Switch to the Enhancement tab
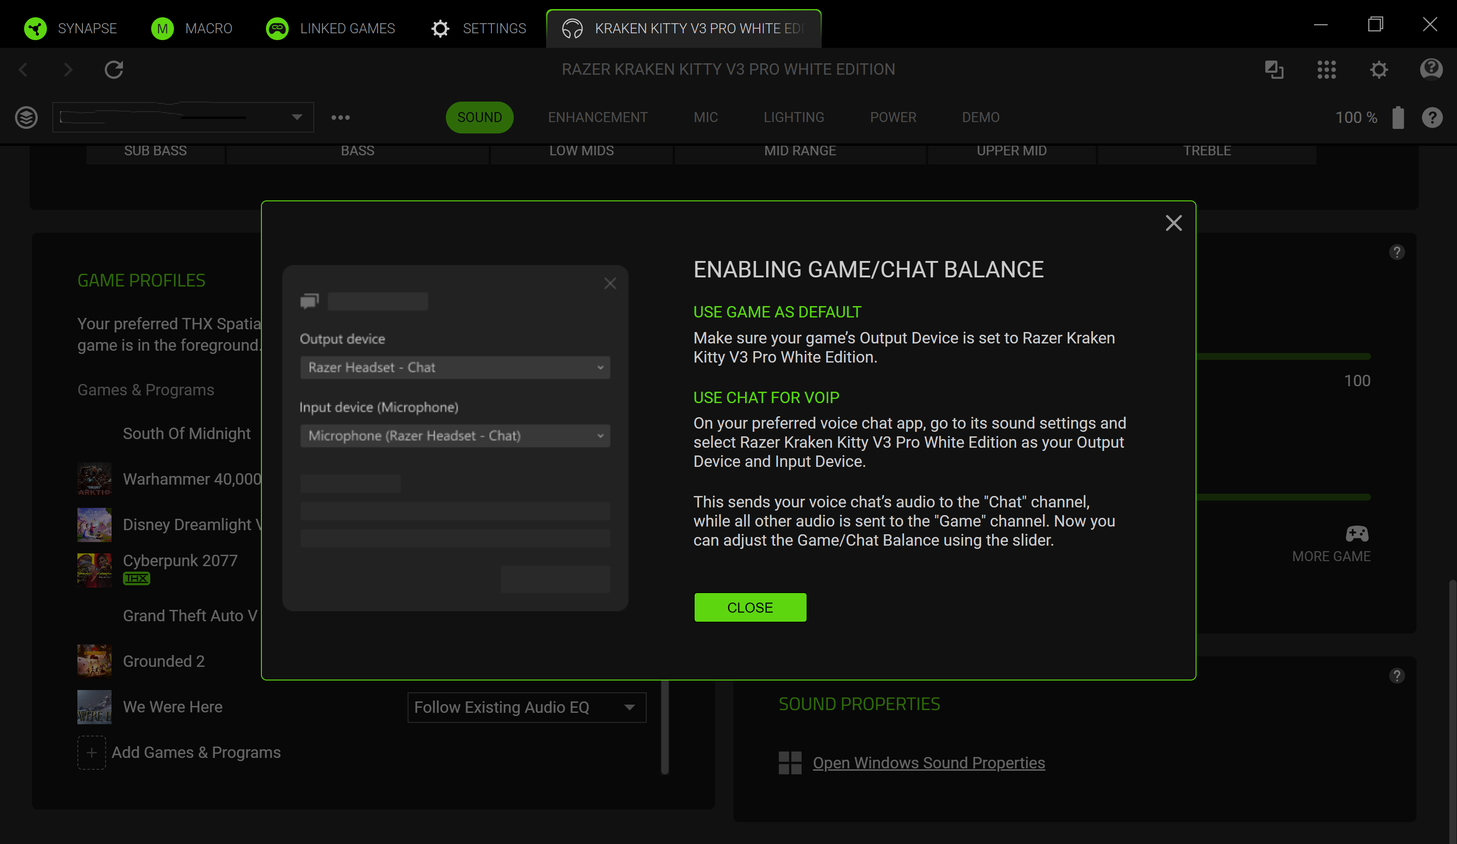 tap(598, 117)
